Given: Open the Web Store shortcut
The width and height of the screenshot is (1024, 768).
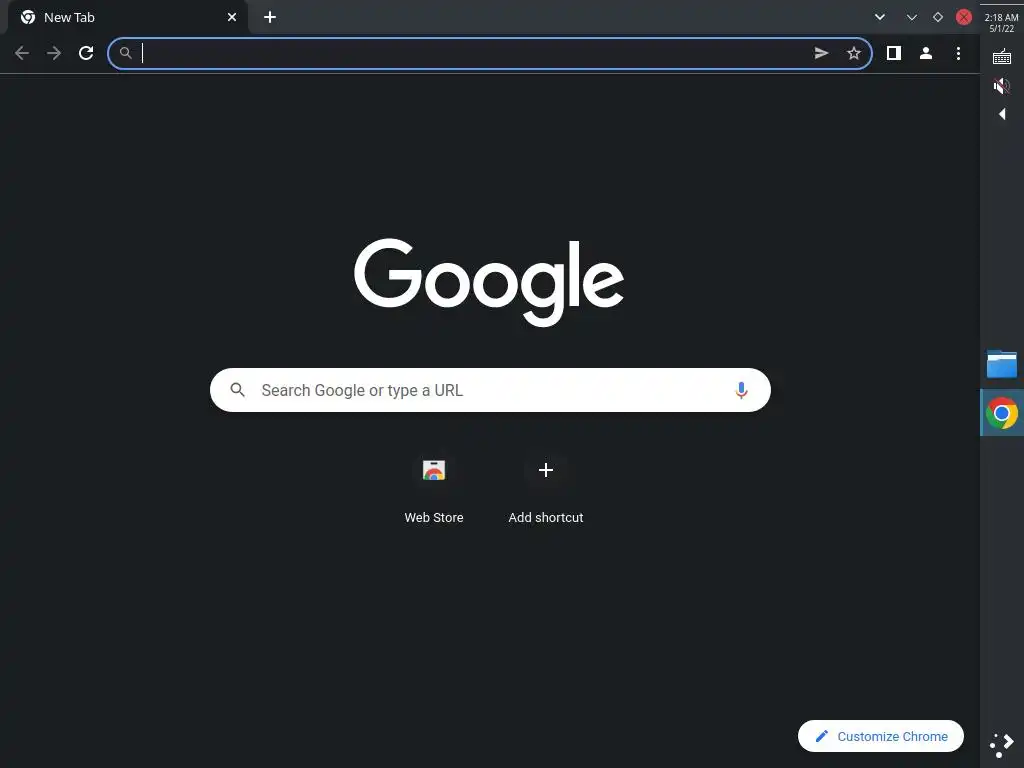Looking at the screenshot, I should (x=434, y=490).
